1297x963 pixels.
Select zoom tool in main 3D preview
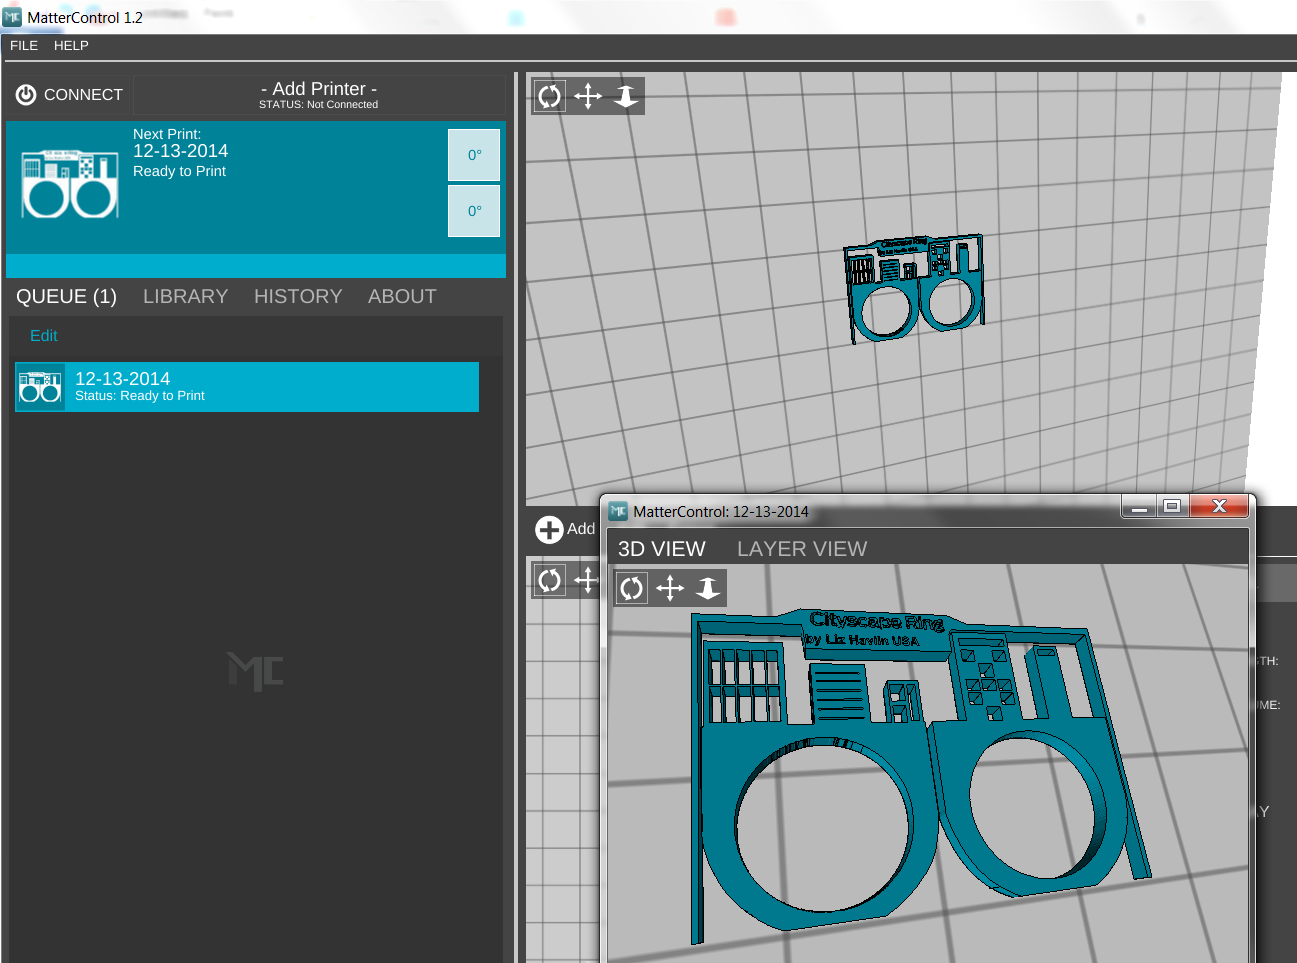(x=626, y=96)
